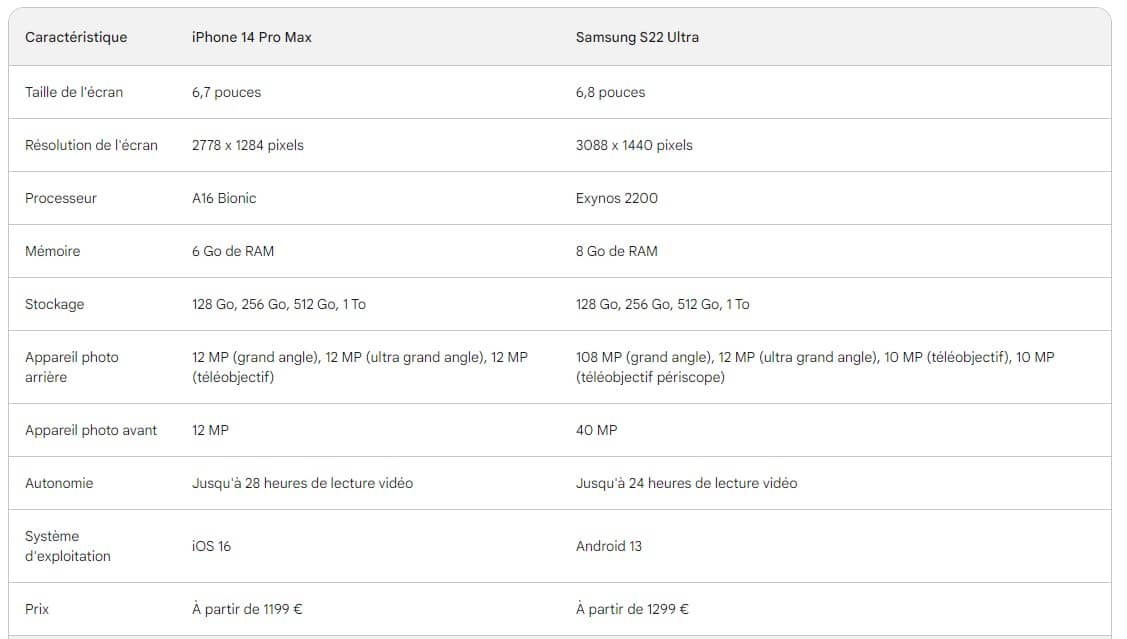Click the Jusqu'à 28 heures battery cell

click(x=302, y=483)
